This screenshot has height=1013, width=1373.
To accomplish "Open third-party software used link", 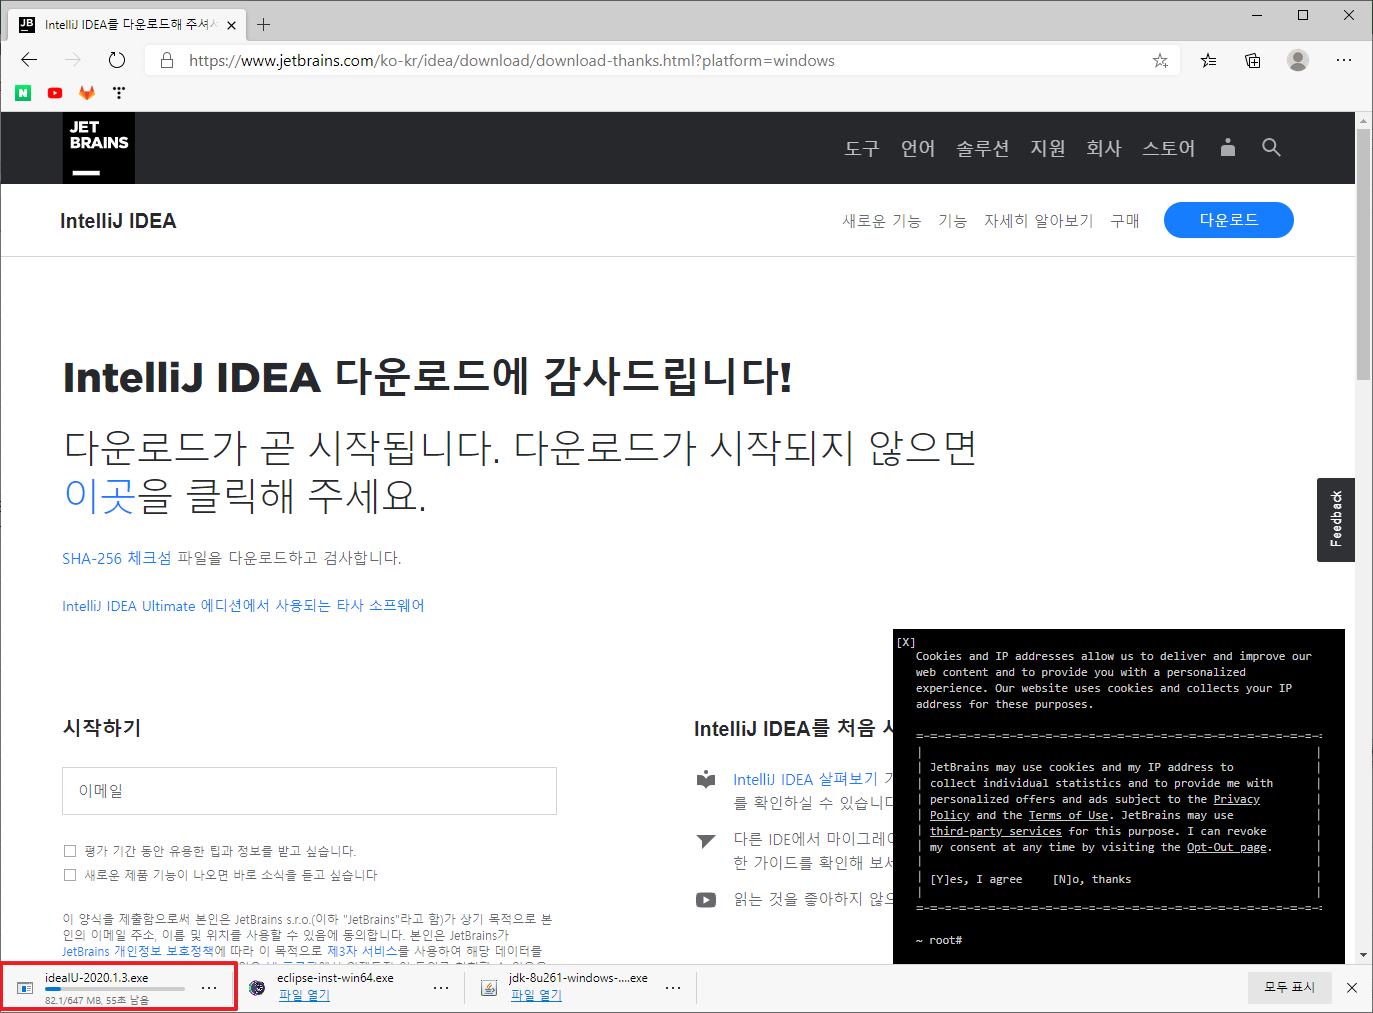I will tap(243, 606).
